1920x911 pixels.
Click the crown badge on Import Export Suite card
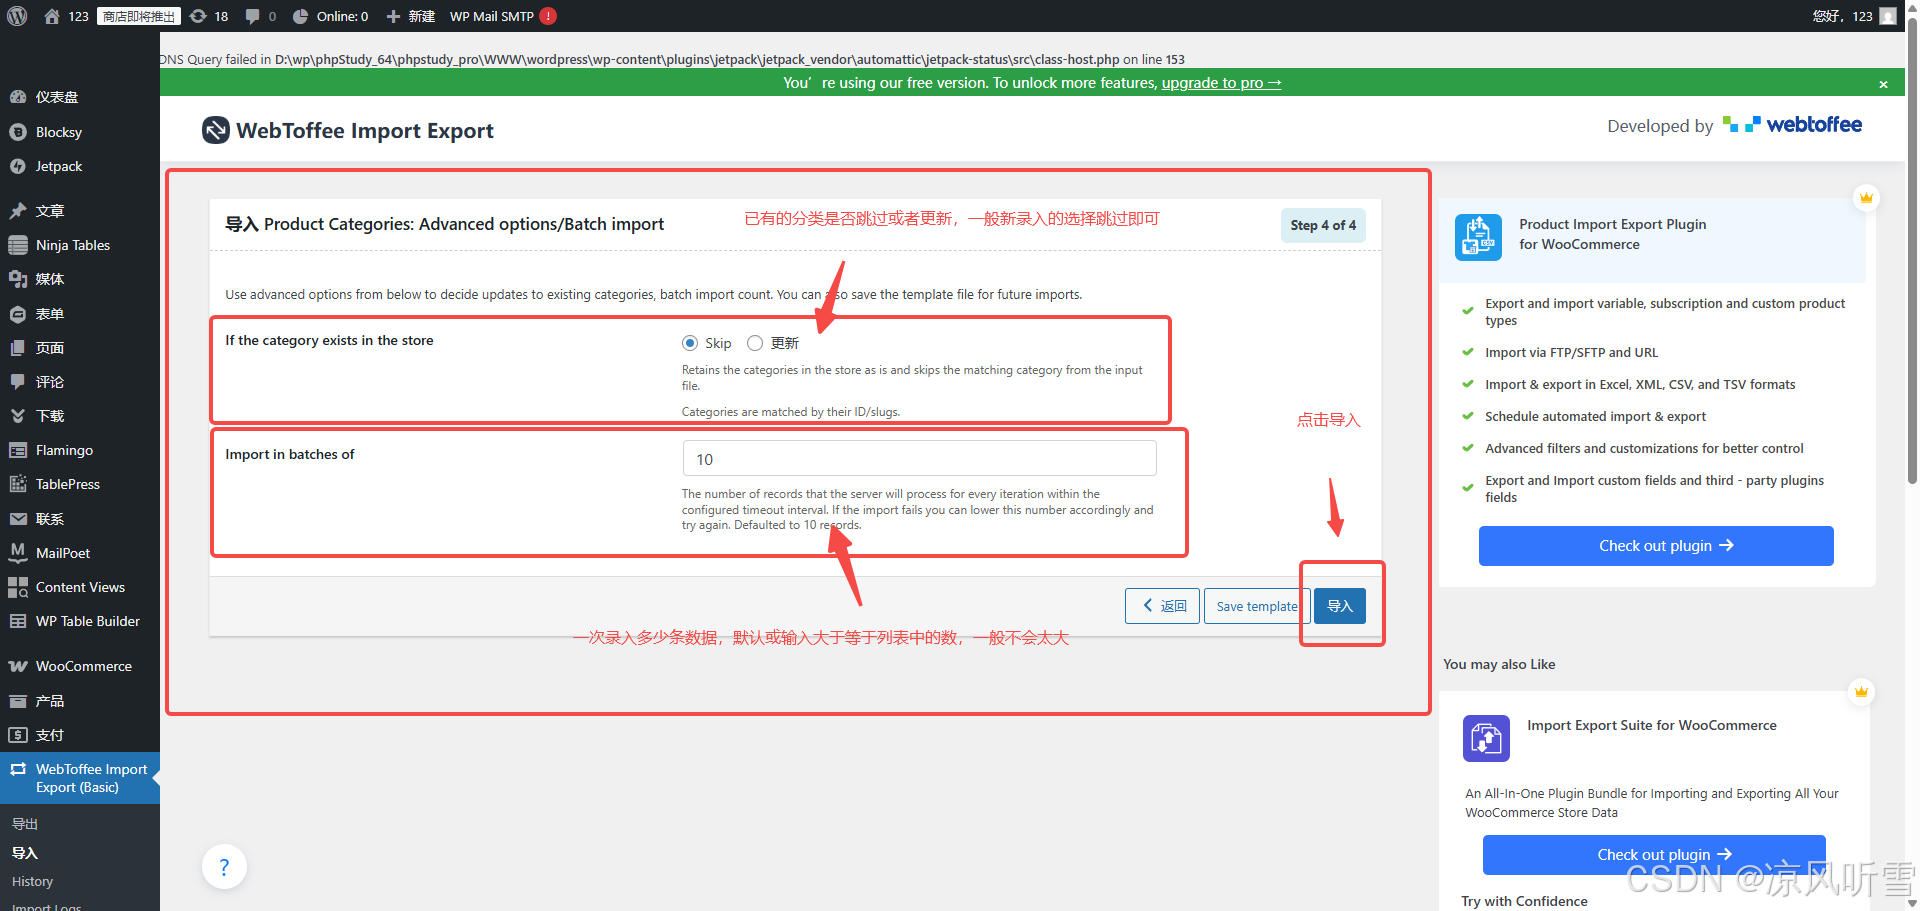pos(1861,692)
